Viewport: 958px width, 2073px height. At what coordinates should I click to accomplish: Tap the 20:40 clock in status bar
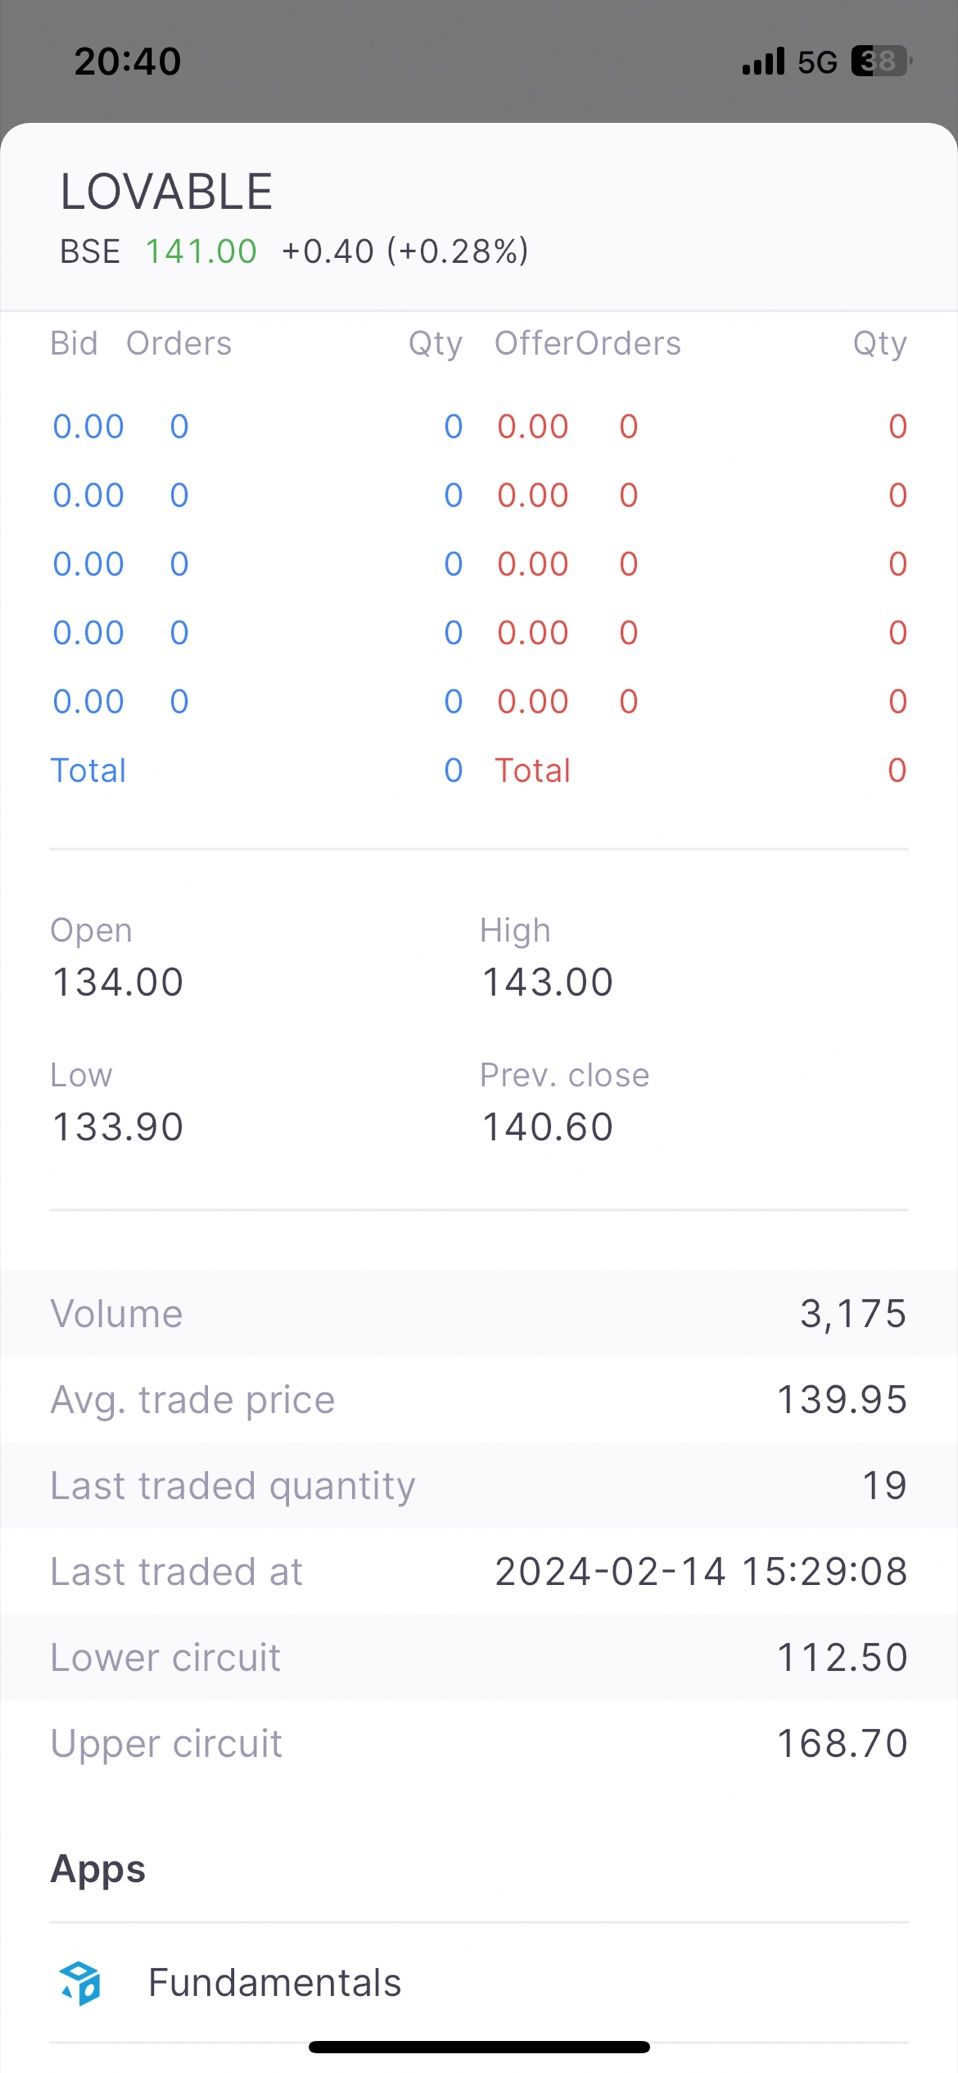[x=128, y=62]
